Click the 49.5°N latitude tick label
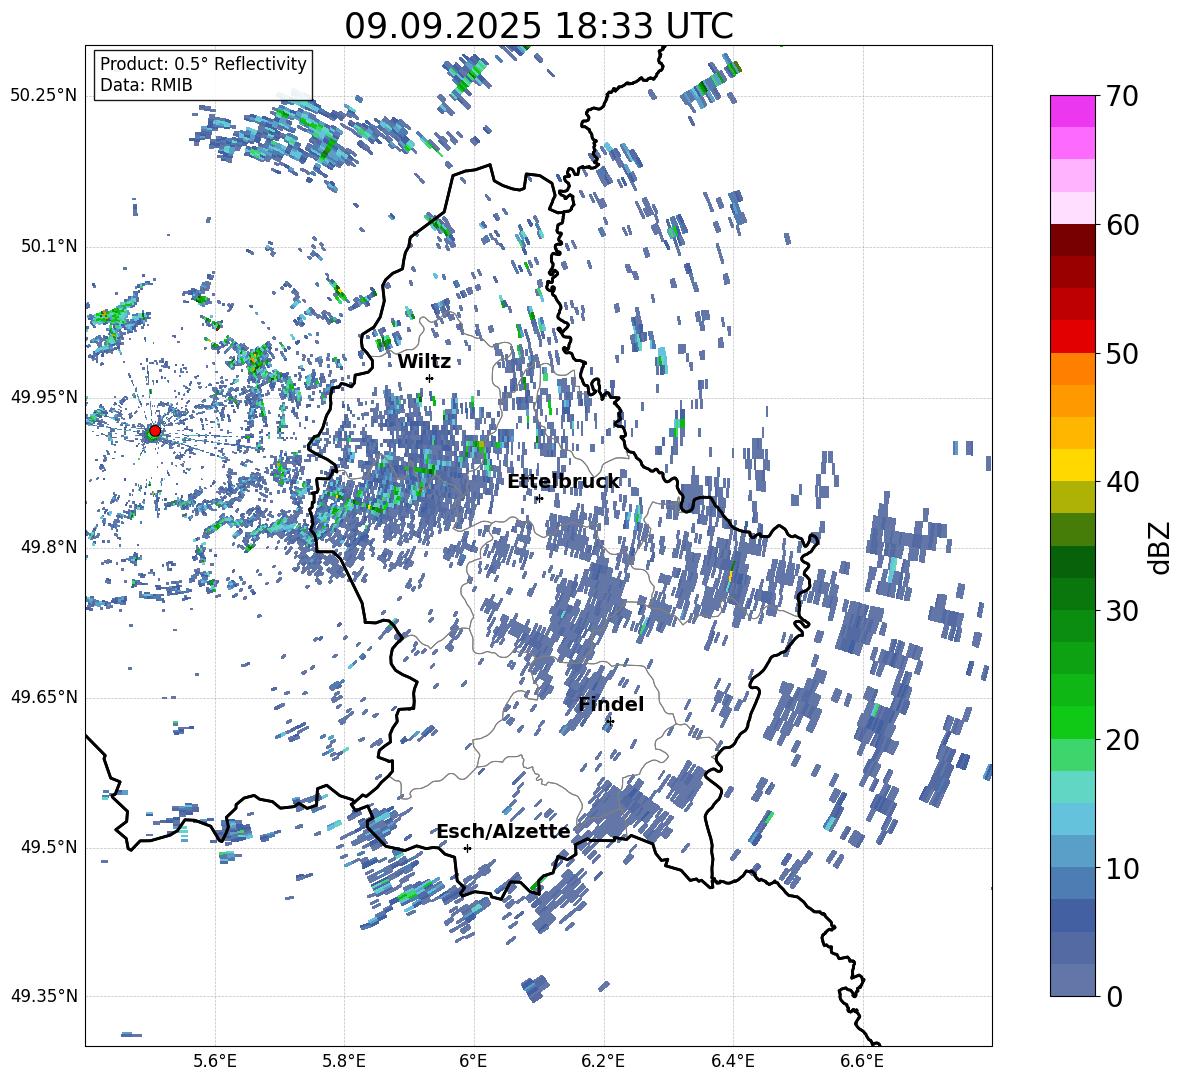The image size is (1184, 1081). [48, 847]
